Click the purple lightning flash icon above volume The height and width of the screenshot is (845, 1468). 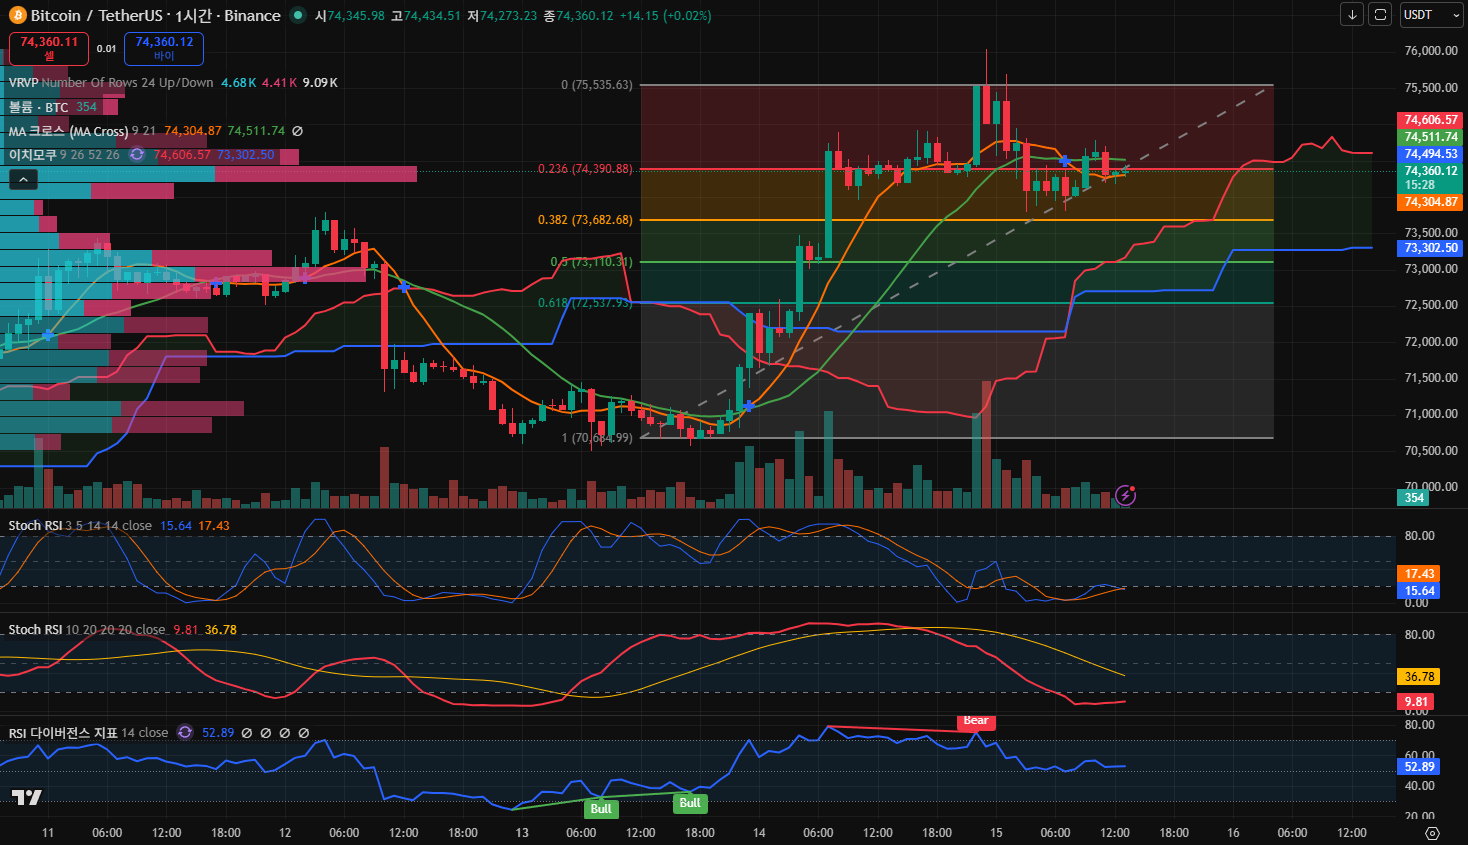click(x=1126, y=495)
